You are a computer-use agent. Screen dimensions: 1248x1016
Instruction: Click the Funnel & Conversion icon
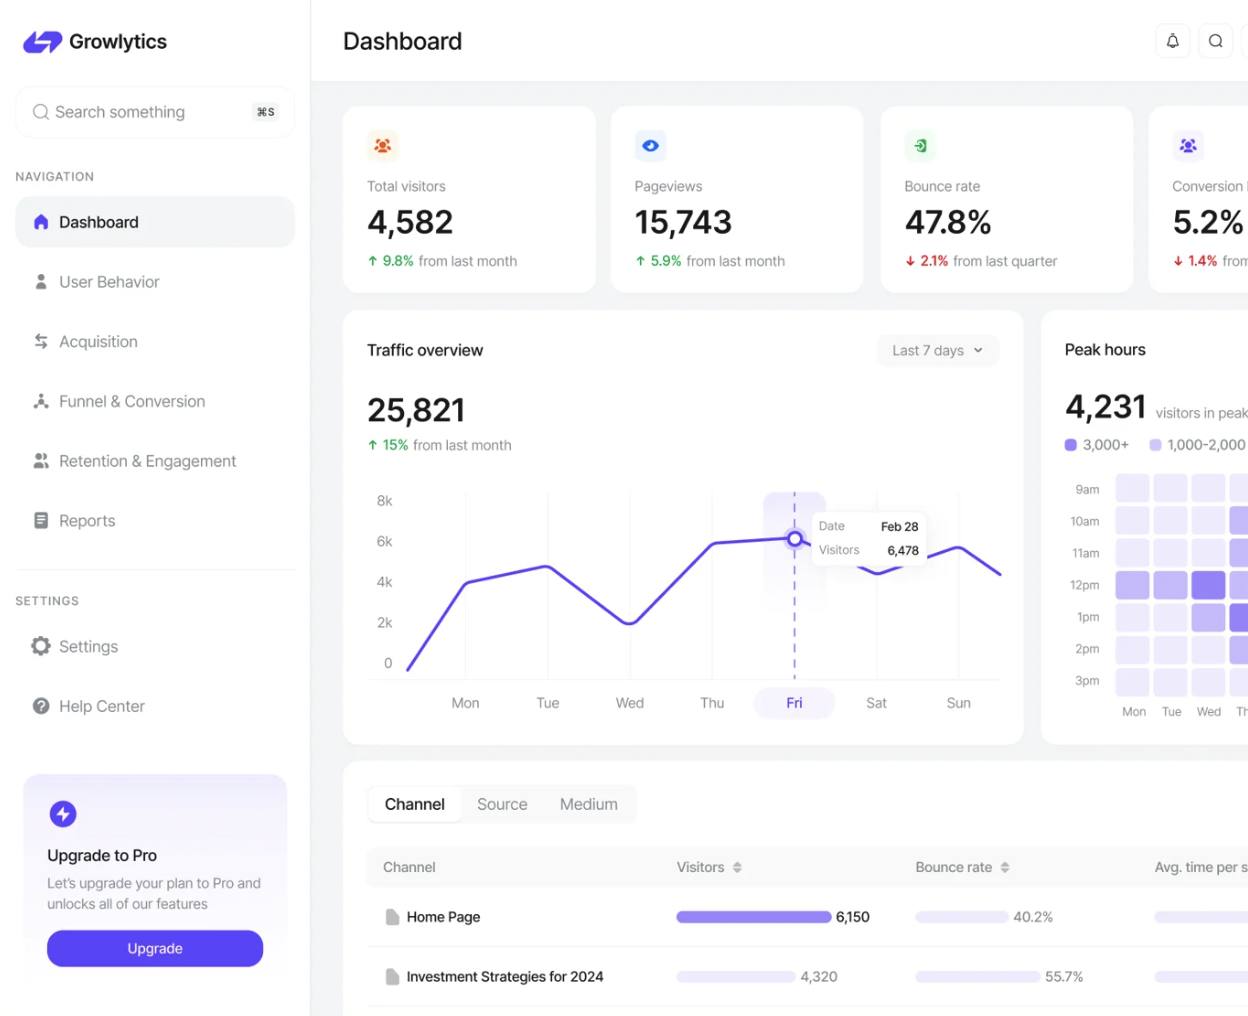point(41,401)
